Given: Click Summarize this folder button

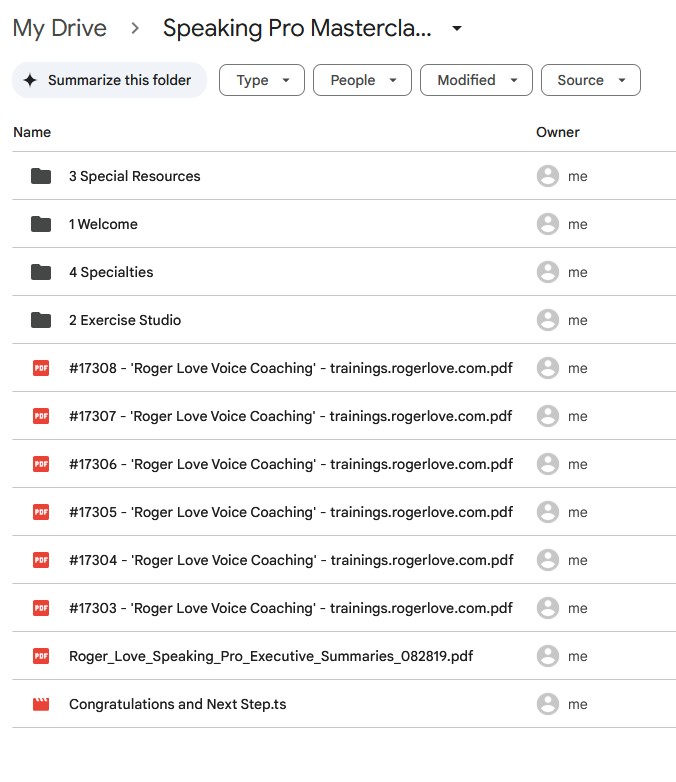Looking at the screenshot, I should pos(109,80).
